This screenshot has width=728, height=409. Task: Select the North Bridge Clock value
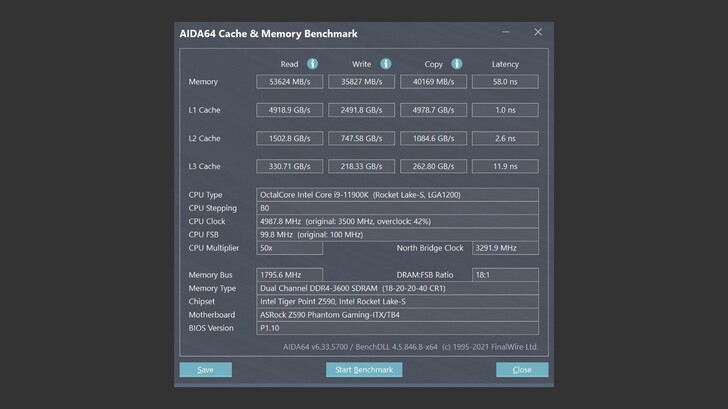point(505,247)
